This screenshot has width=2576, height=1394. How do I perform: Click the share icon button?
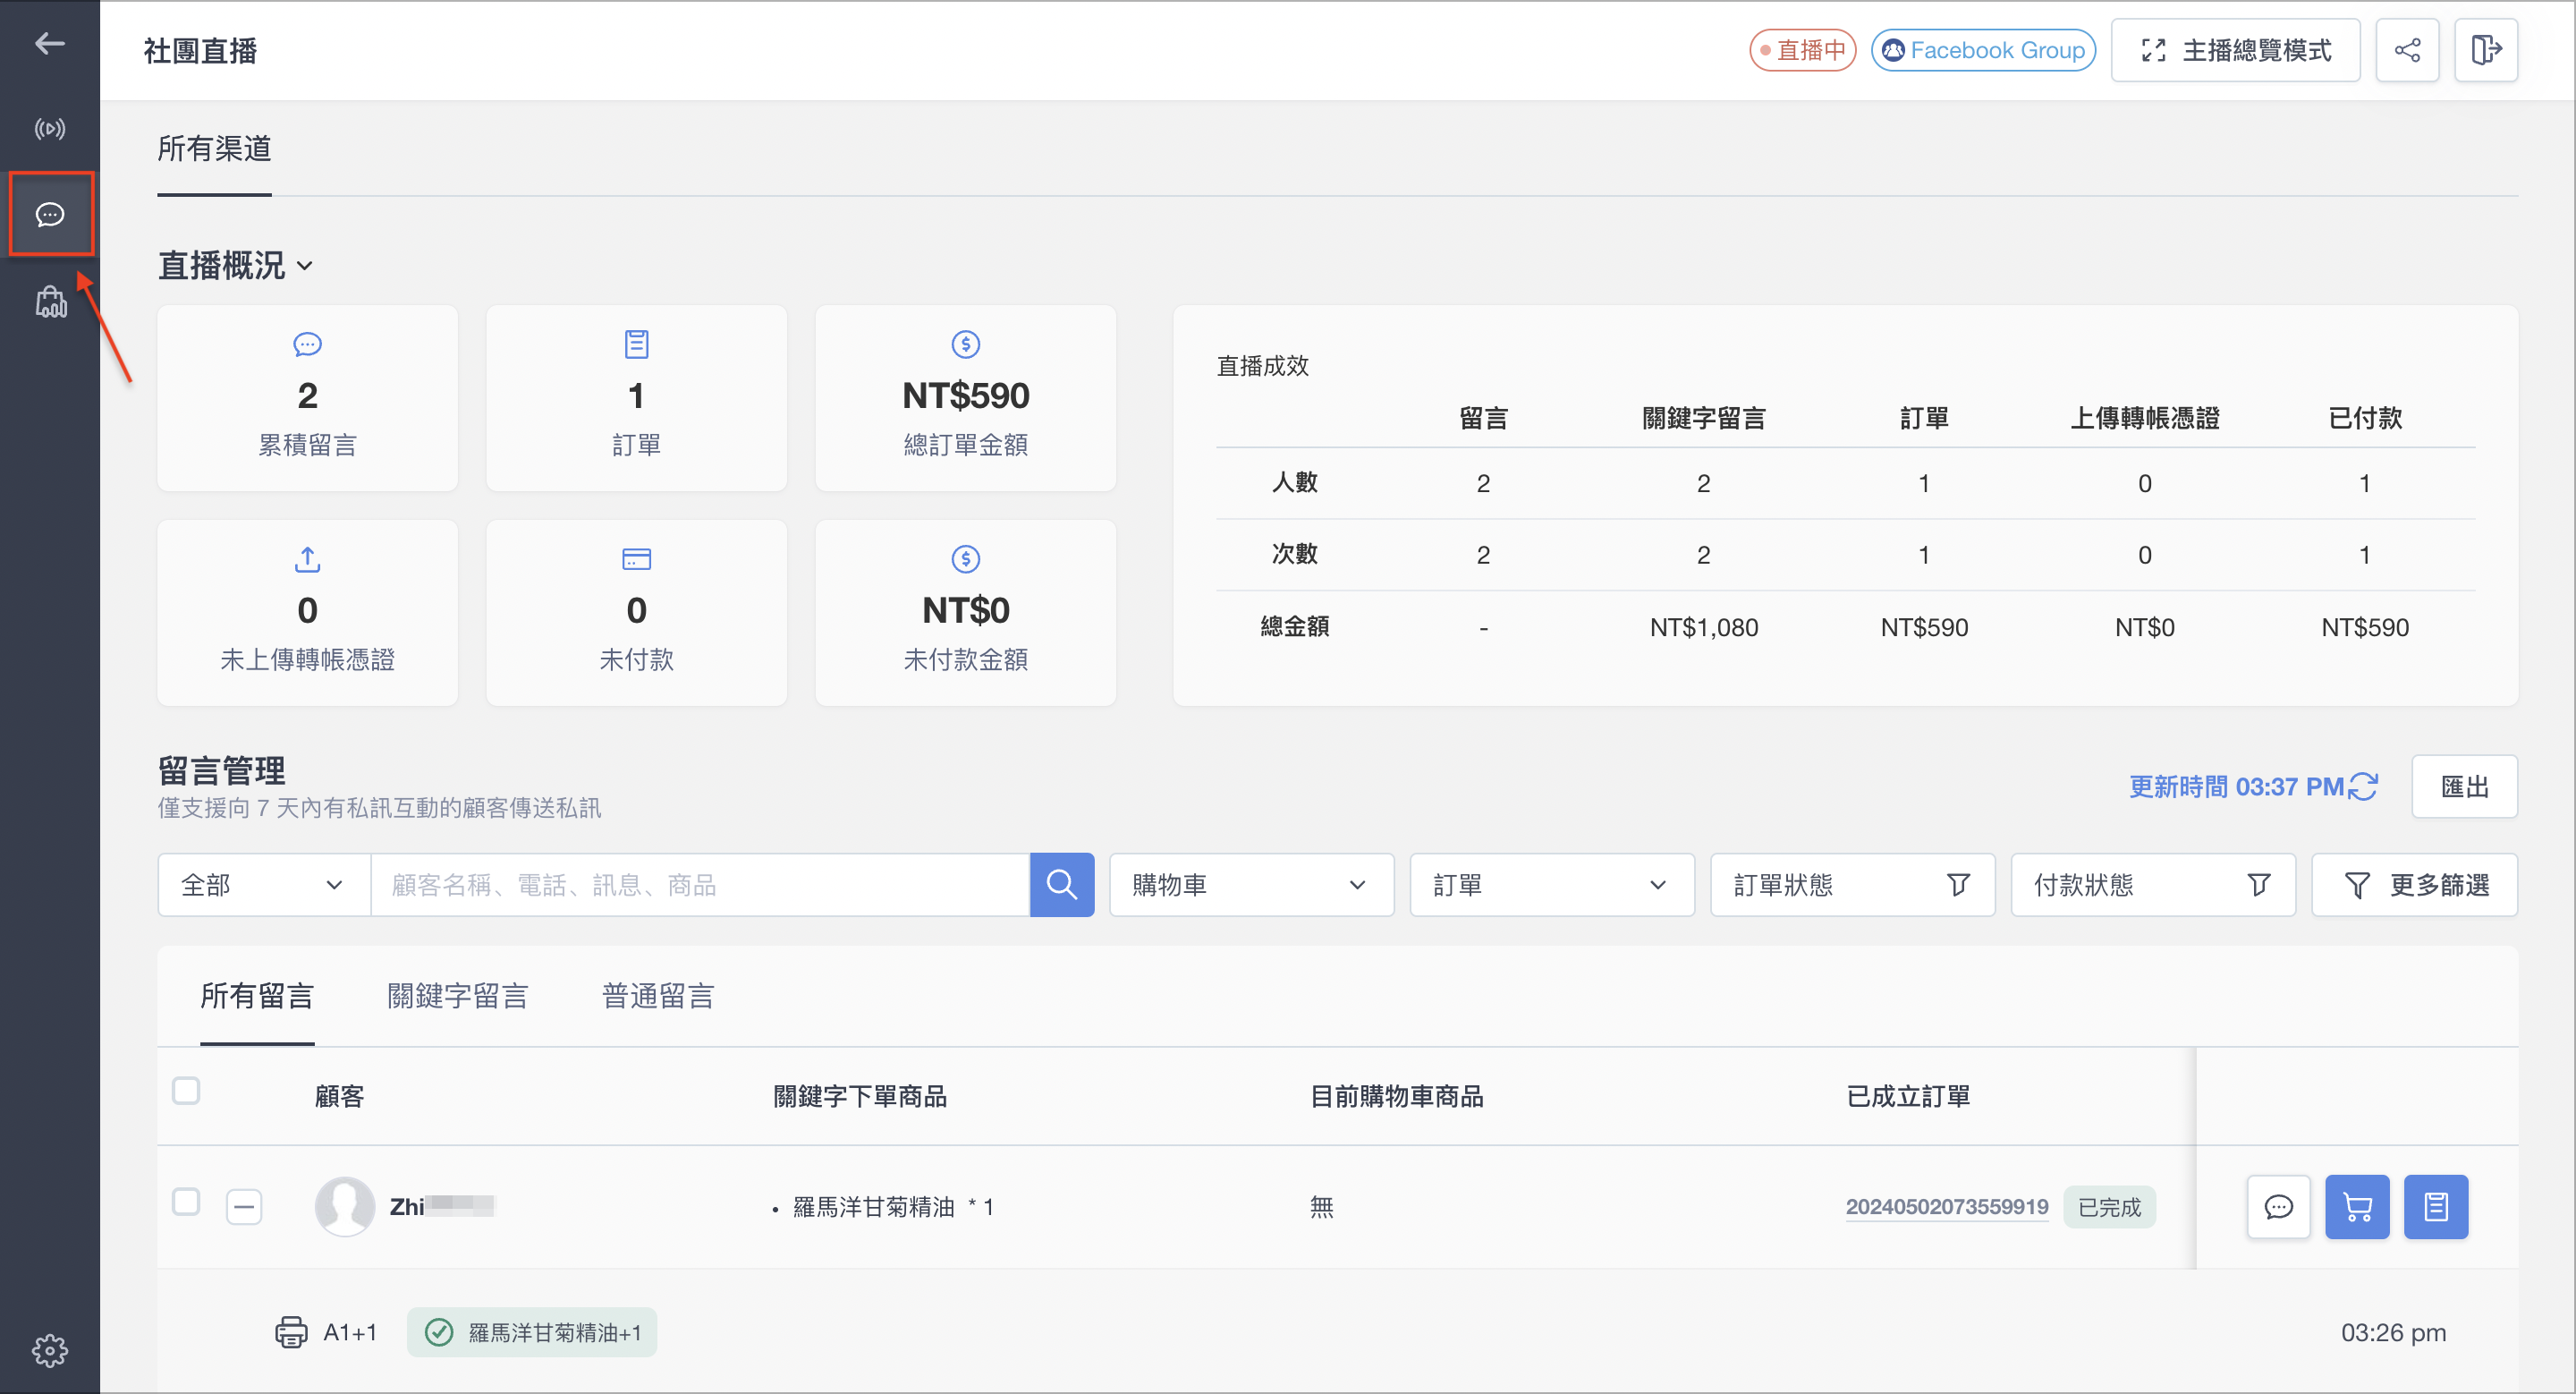point(2407,50)
